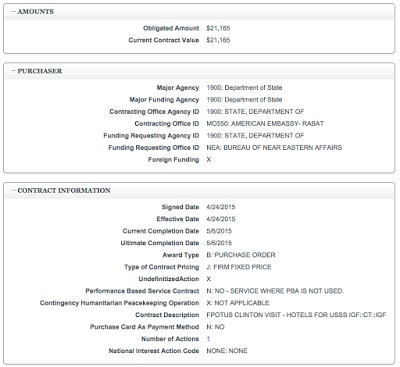Click the Current Completion Date value
Screen dimensions: 400x367
(219, 231)
